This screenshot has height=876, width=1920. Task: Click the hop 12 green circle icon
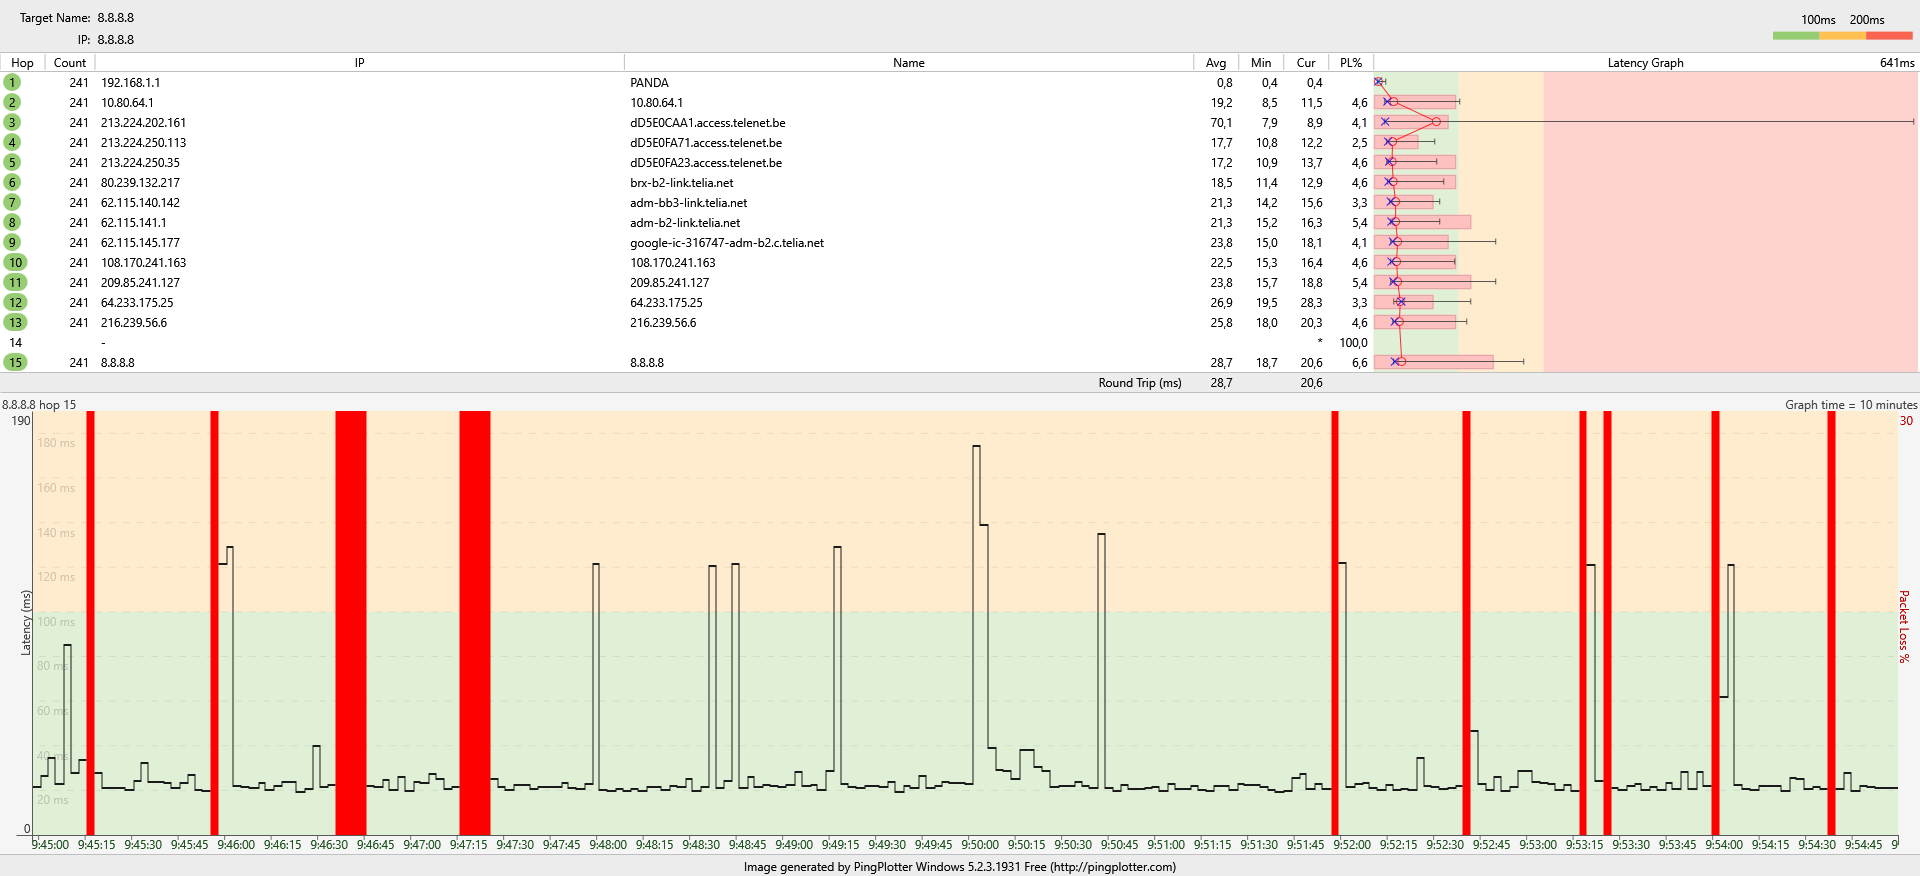15,303
